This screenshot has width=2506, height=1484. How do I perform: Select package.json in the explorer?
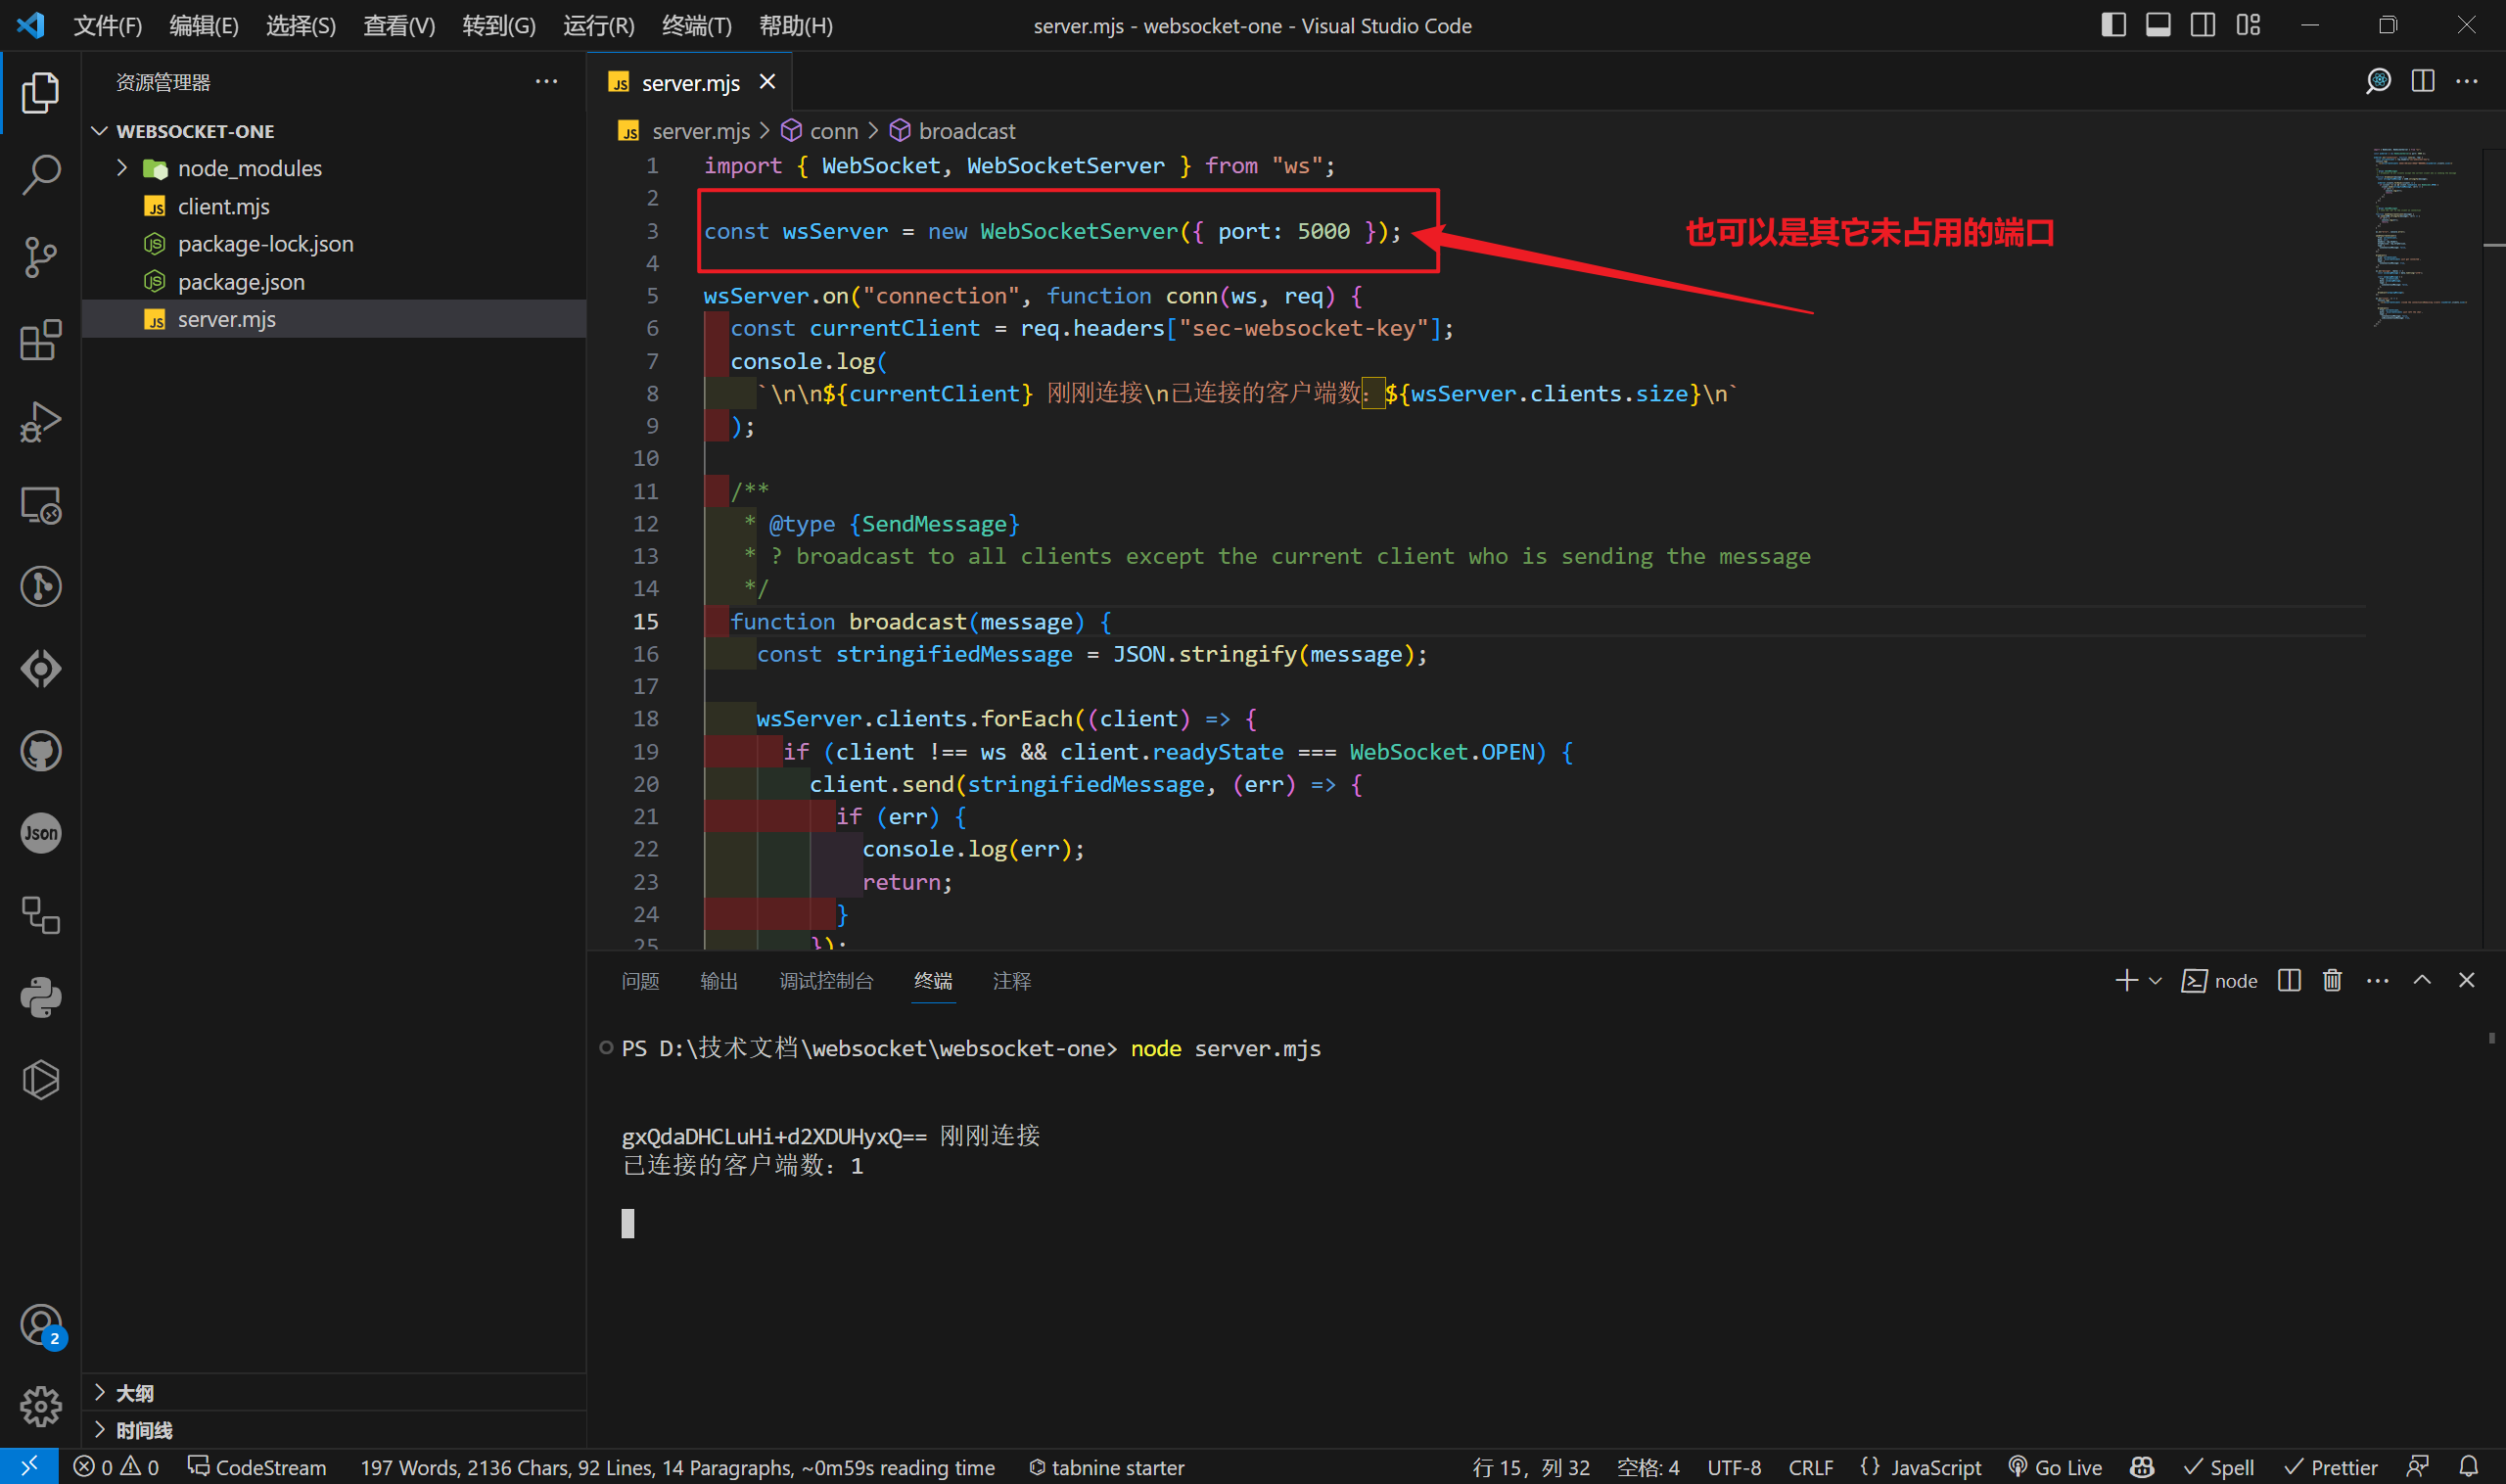click(241, 281)
